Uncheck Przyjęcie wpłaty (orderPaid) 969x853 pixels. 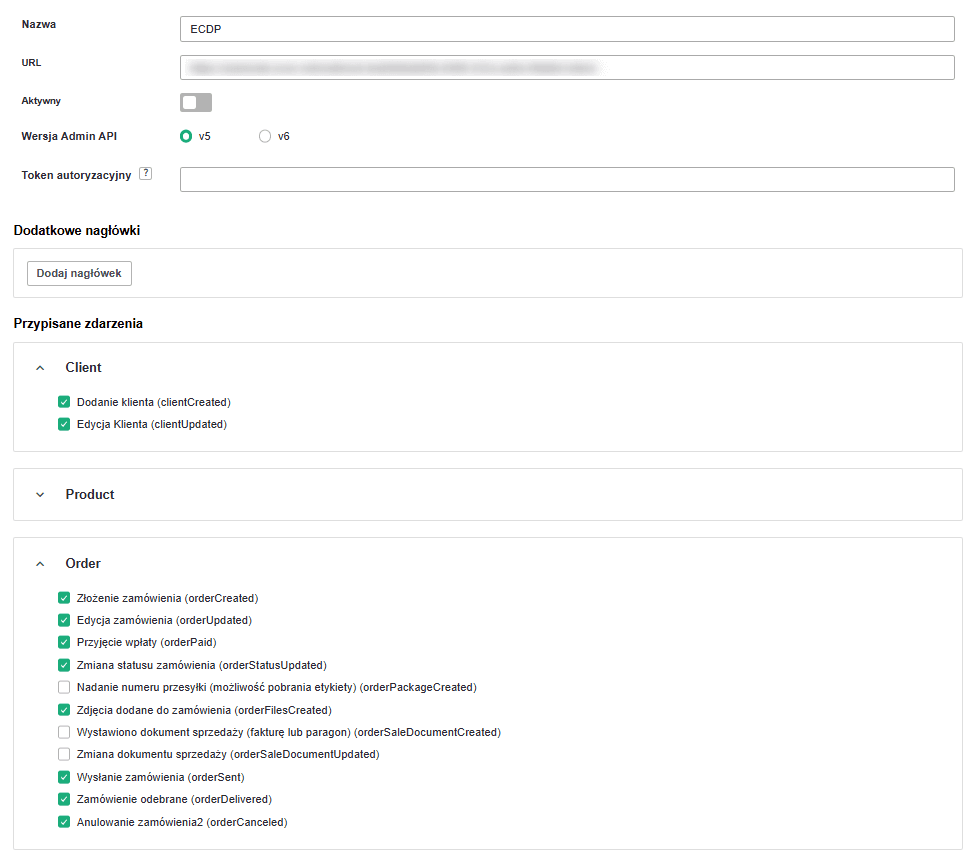point(64,642)
